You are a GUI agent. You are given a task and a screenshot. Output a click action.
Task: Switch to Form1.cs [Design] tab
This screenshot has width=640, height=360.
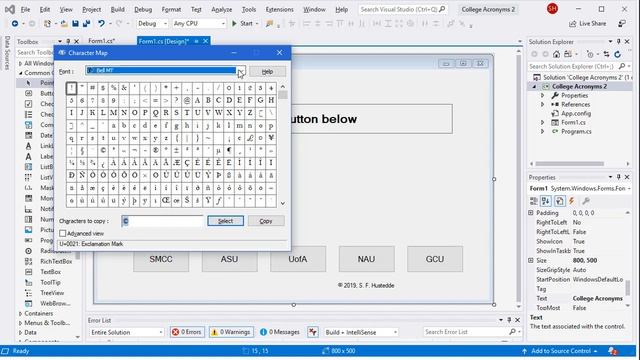pyautogui.click(x=164, y=41)
